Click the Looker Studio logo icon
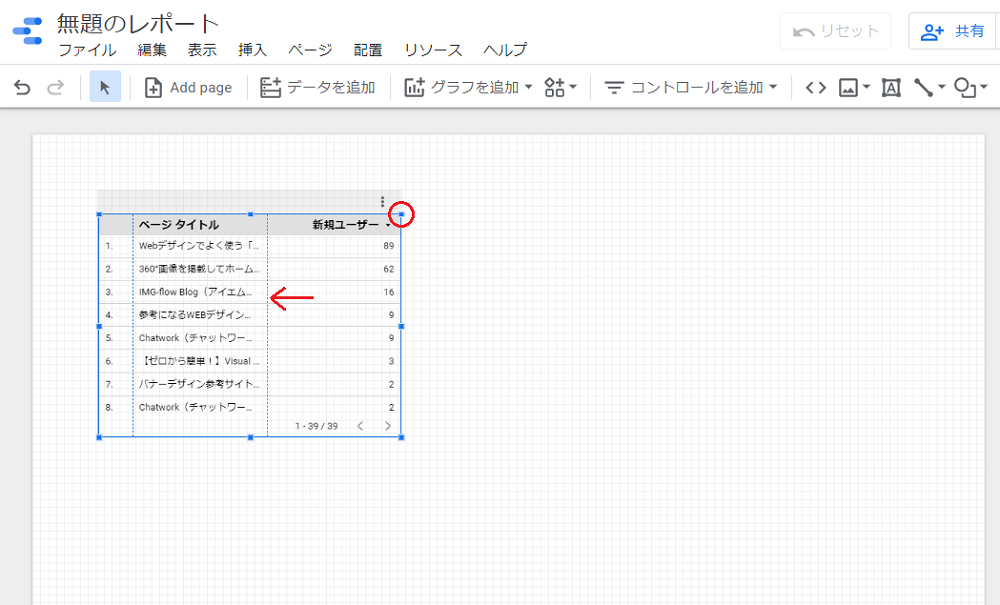The image size is (1000, 605). [x=26, y=29]
